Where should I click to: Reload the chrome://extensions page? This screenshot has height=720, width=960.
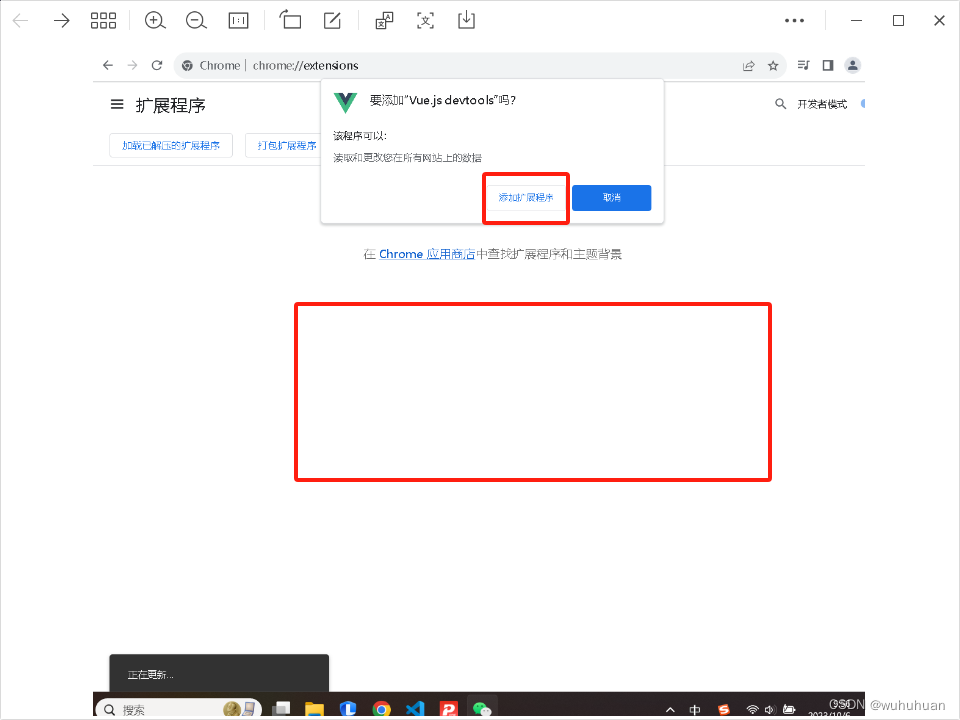[x=157, y=66]
